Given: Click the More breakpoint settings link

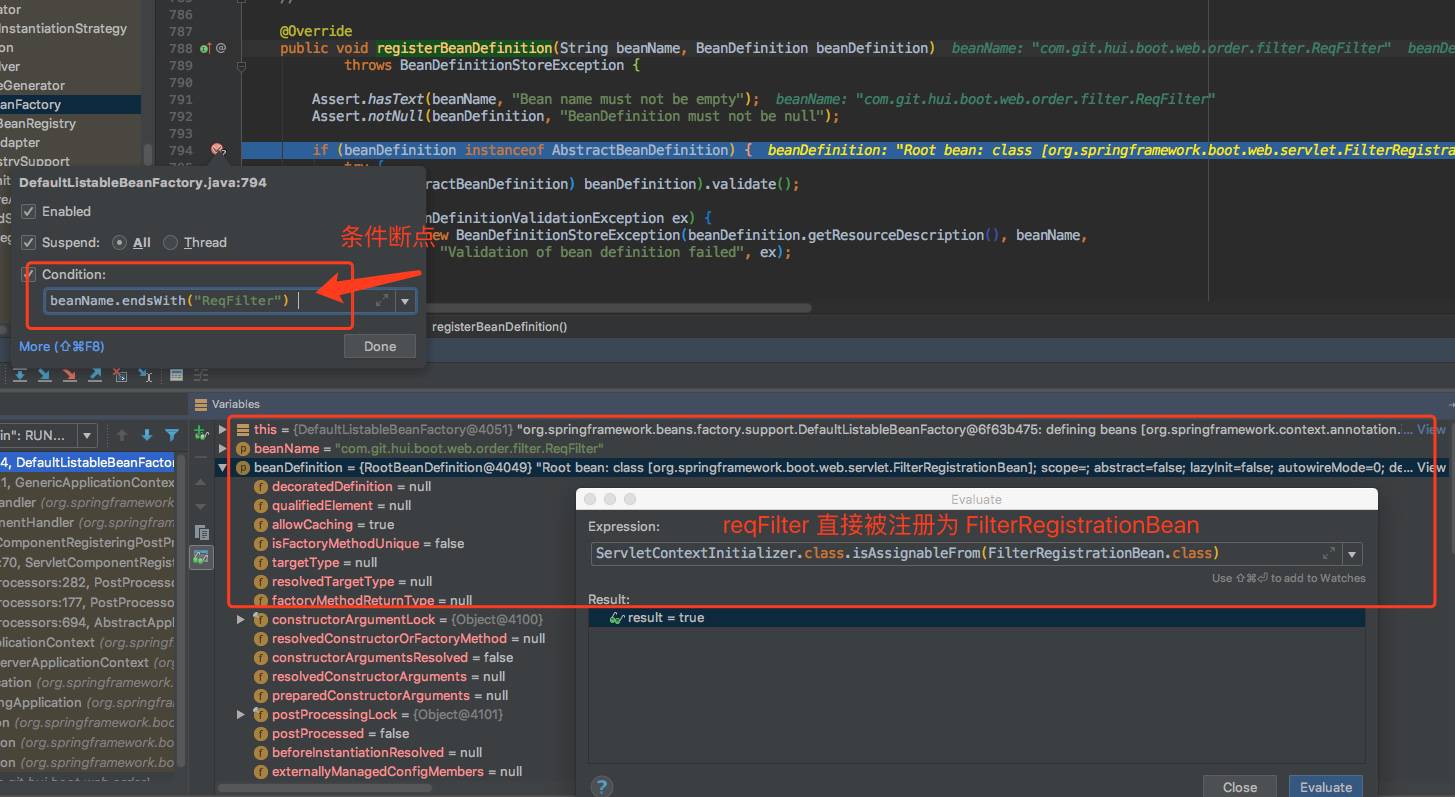Looking at the screenshot, I should pyautogui.click(x=61, y=346).
